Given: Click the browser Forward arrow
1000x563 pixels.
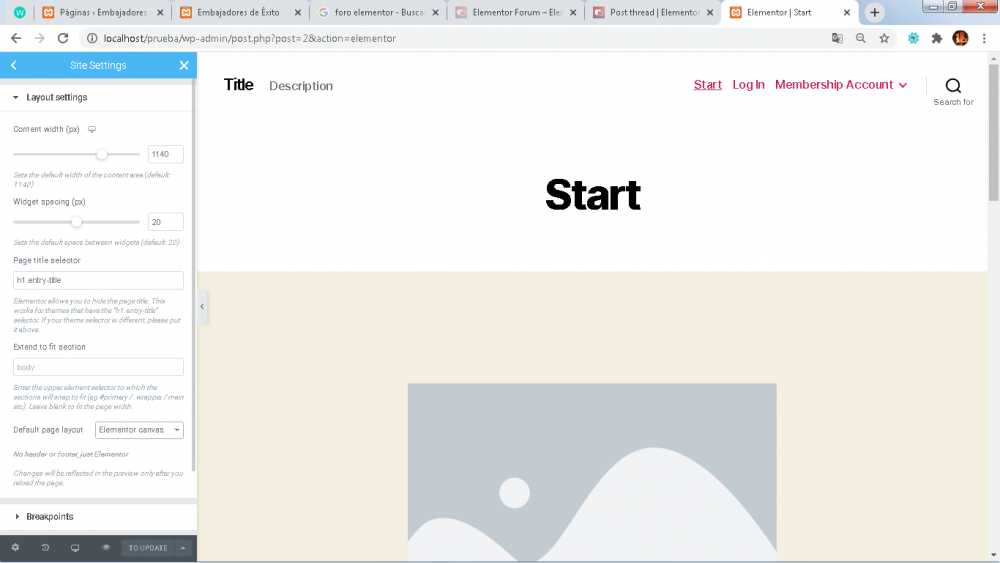Looking at the screenshot, I should tap(40, 38).
